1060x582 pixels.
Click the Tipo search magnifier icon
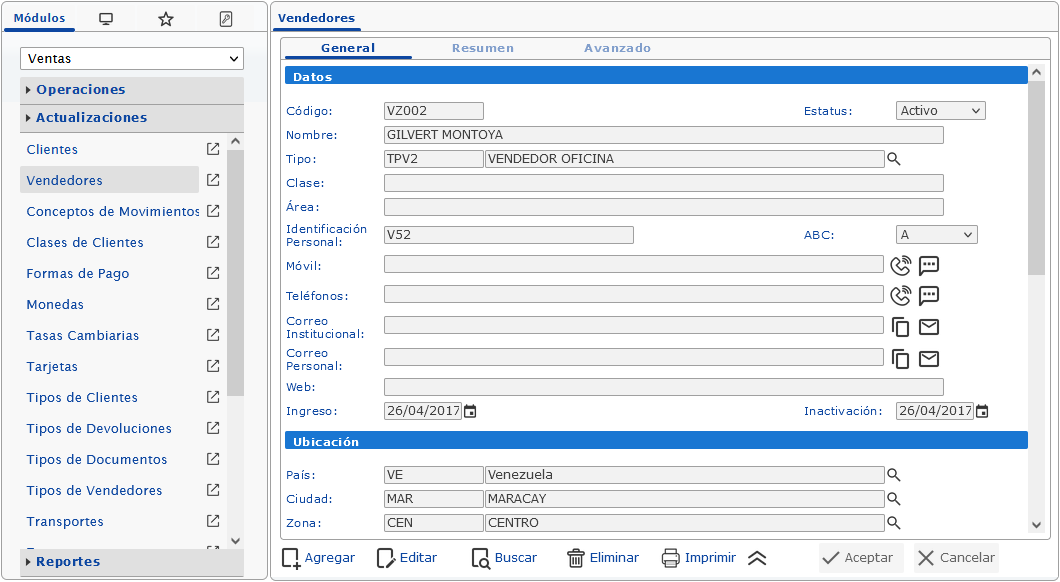(894, 160)
